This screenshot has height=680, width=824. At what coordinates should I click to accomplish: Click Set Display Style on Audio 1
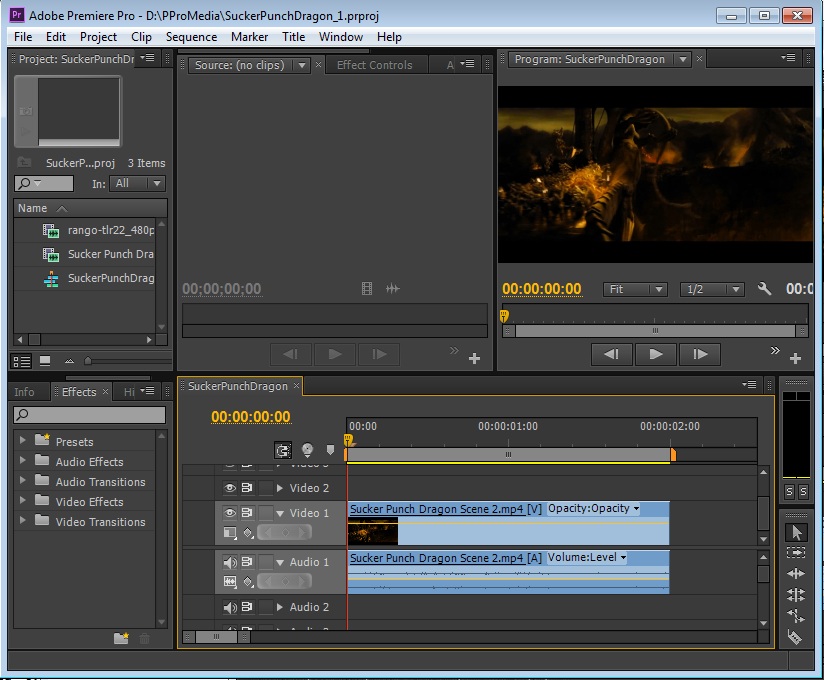click(230, 581)
